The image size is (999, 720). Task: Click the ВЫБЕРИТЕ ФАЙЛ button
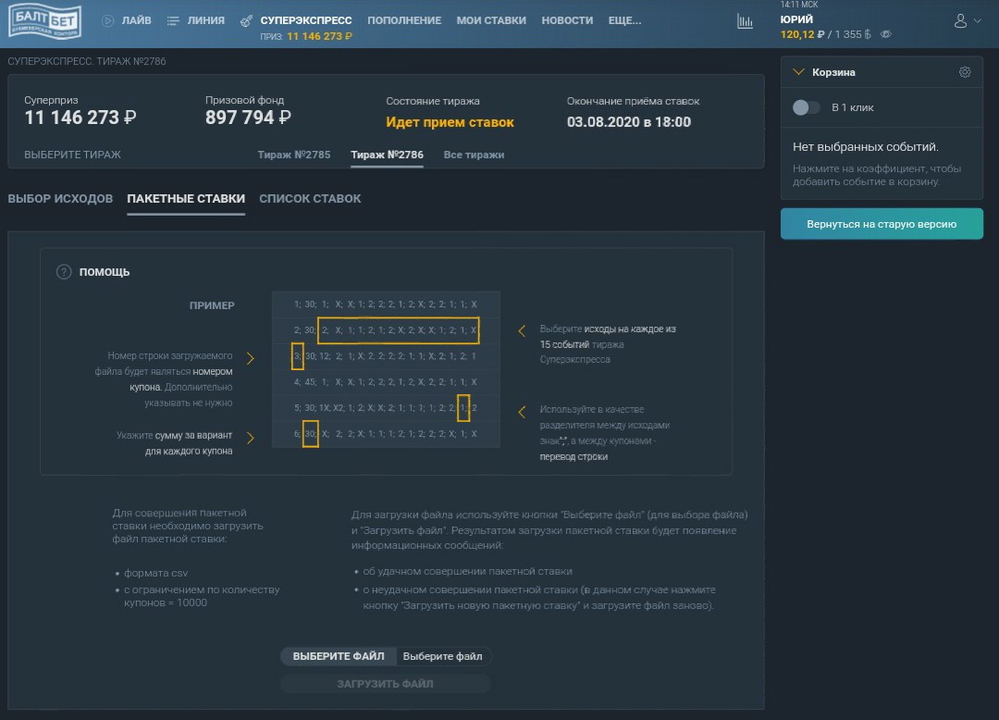[338, 656]
